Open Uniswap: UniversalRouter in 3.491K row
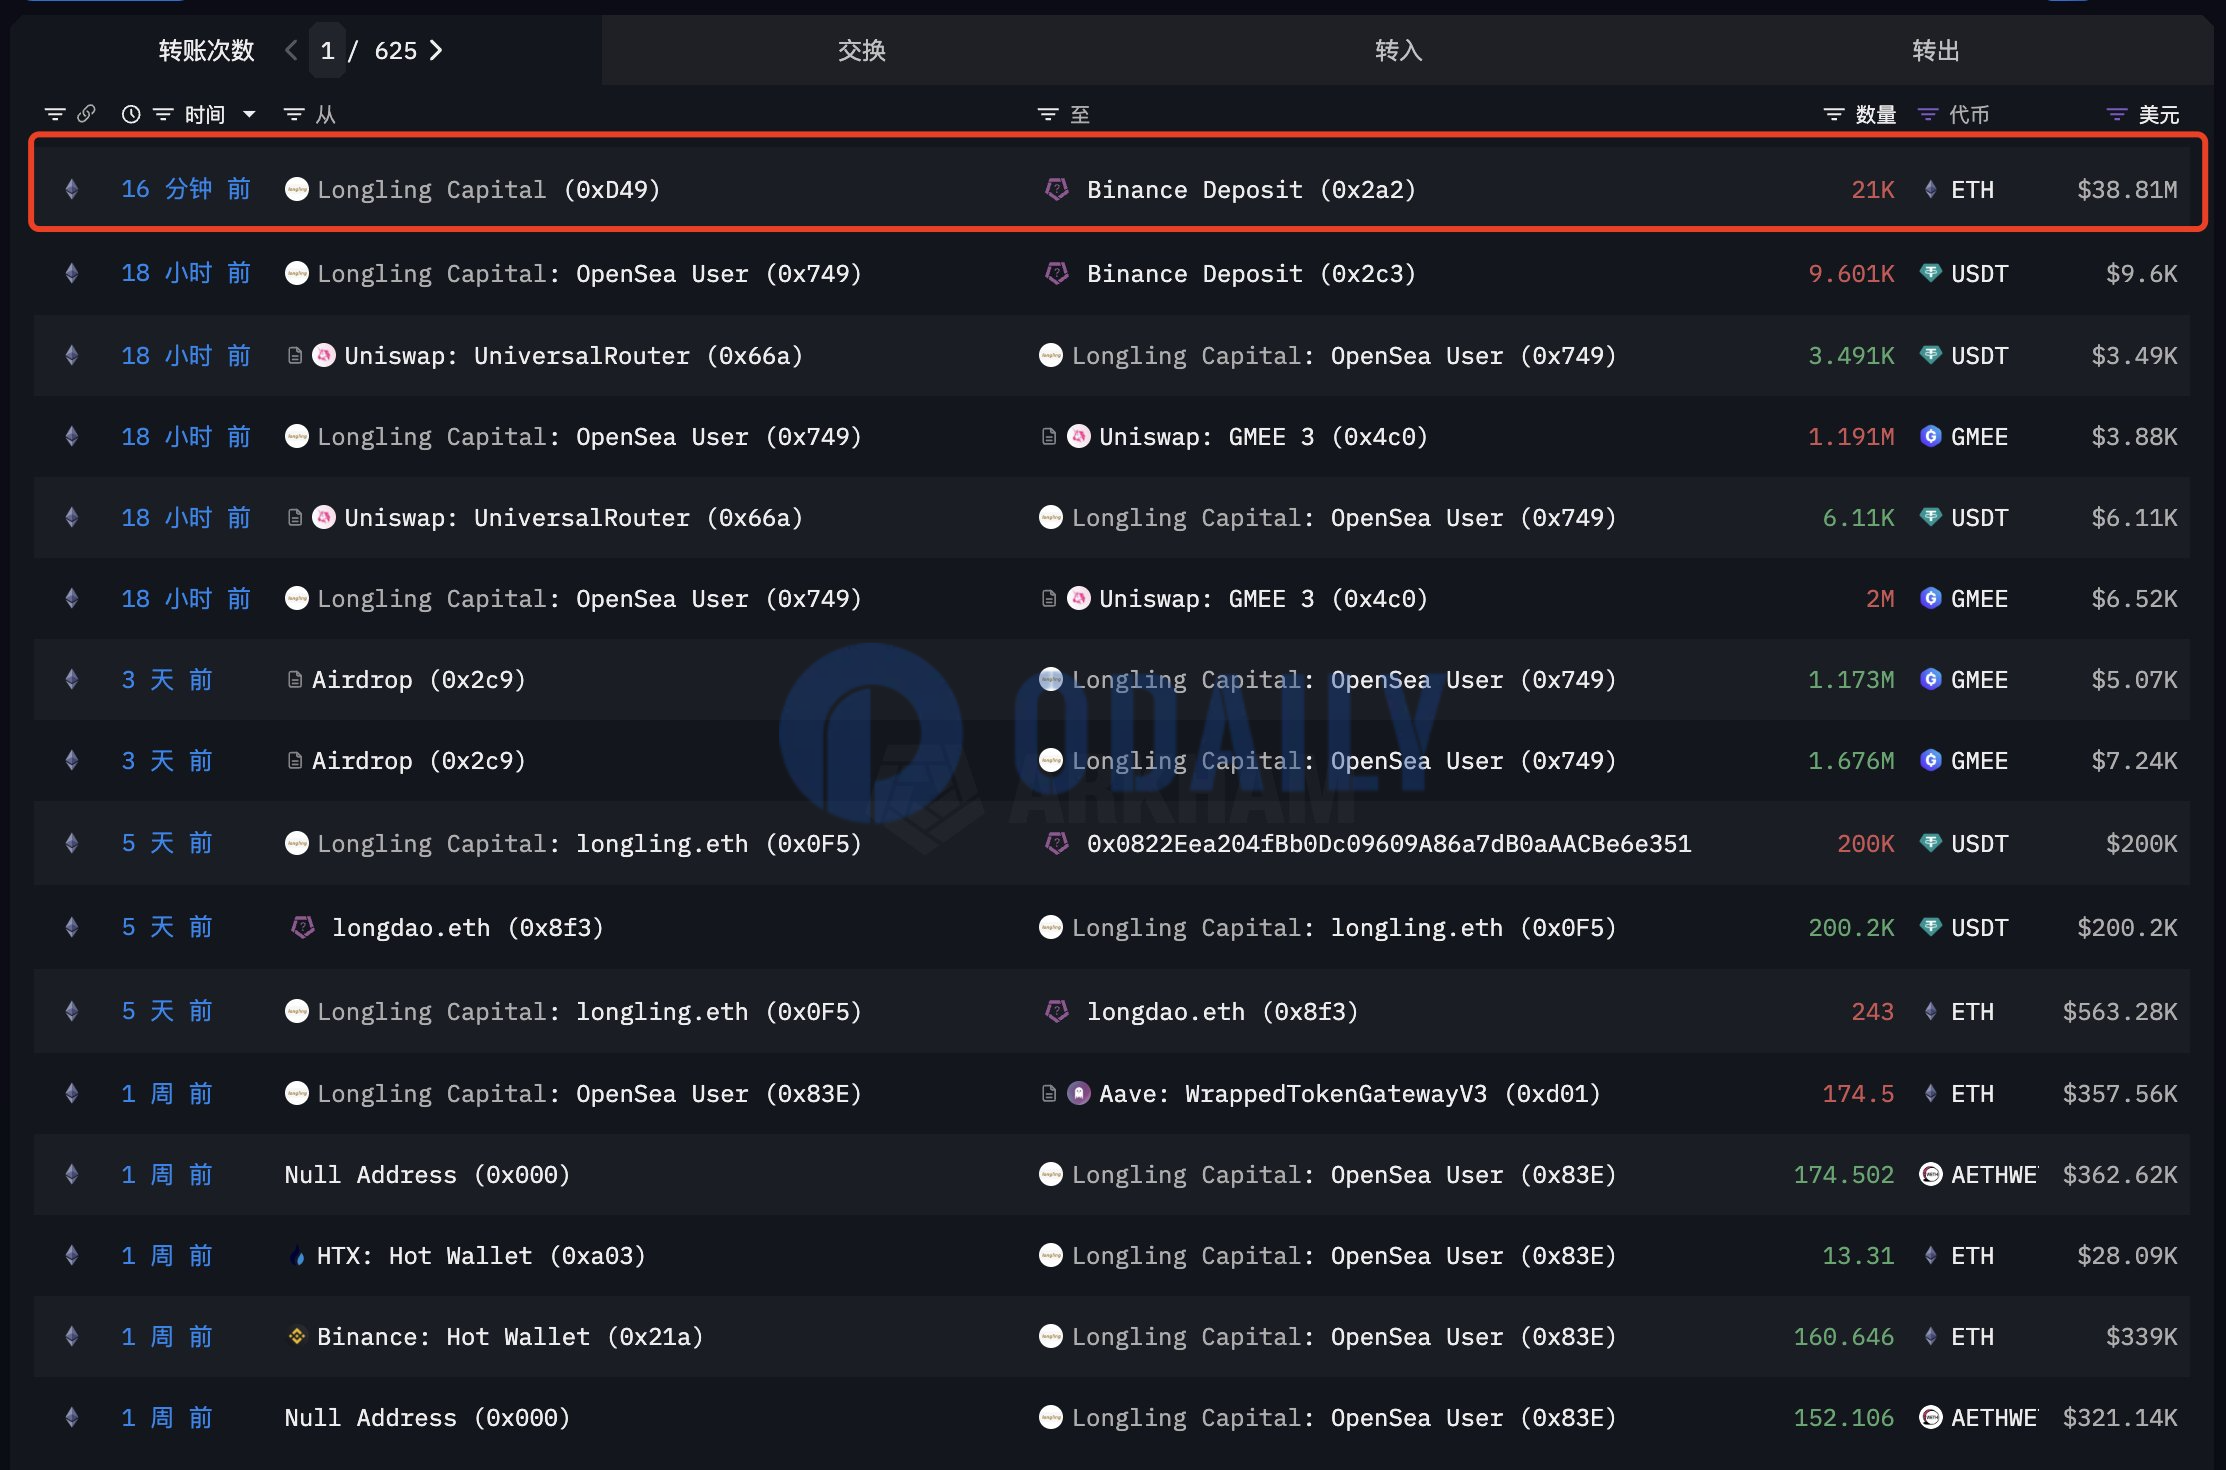The image size is (2226, 1470). point(573,356)
